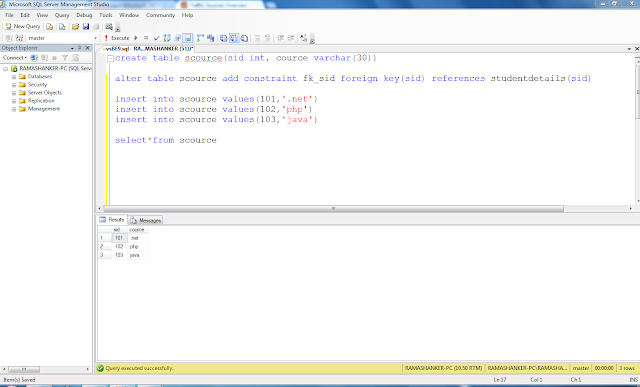Click the Increase Indent icon
This screenshot has height=387, width=640.
click(291, 38)
